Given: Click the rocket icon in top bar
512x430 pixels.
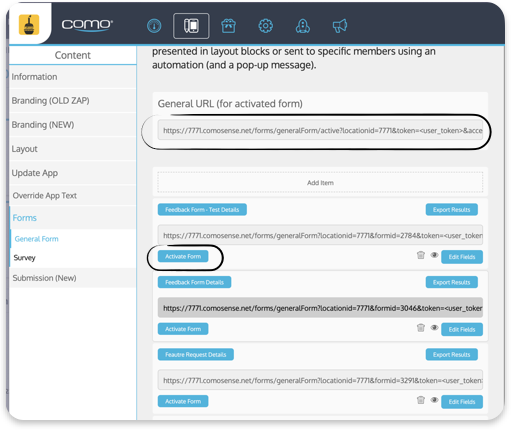Looking at the screenshot, I should pyautogui.click(x=303, y=26).
